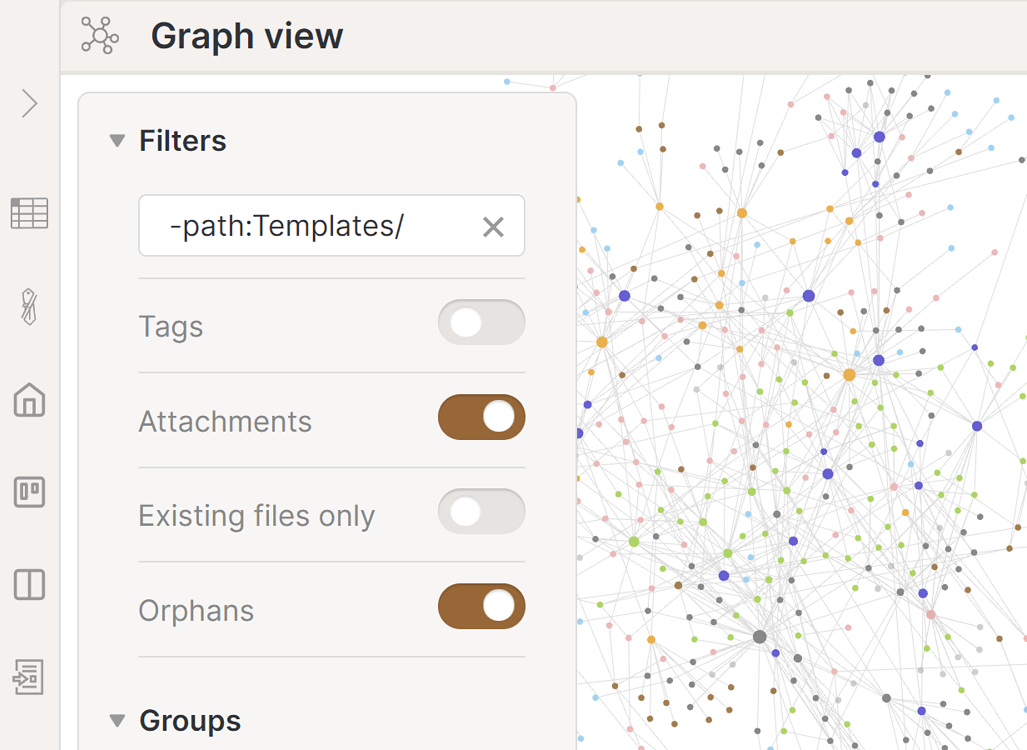Click the insert-into-document icon at the ribbon bottom
Screen dimensions: 1027x750
[x=29, y=676]
